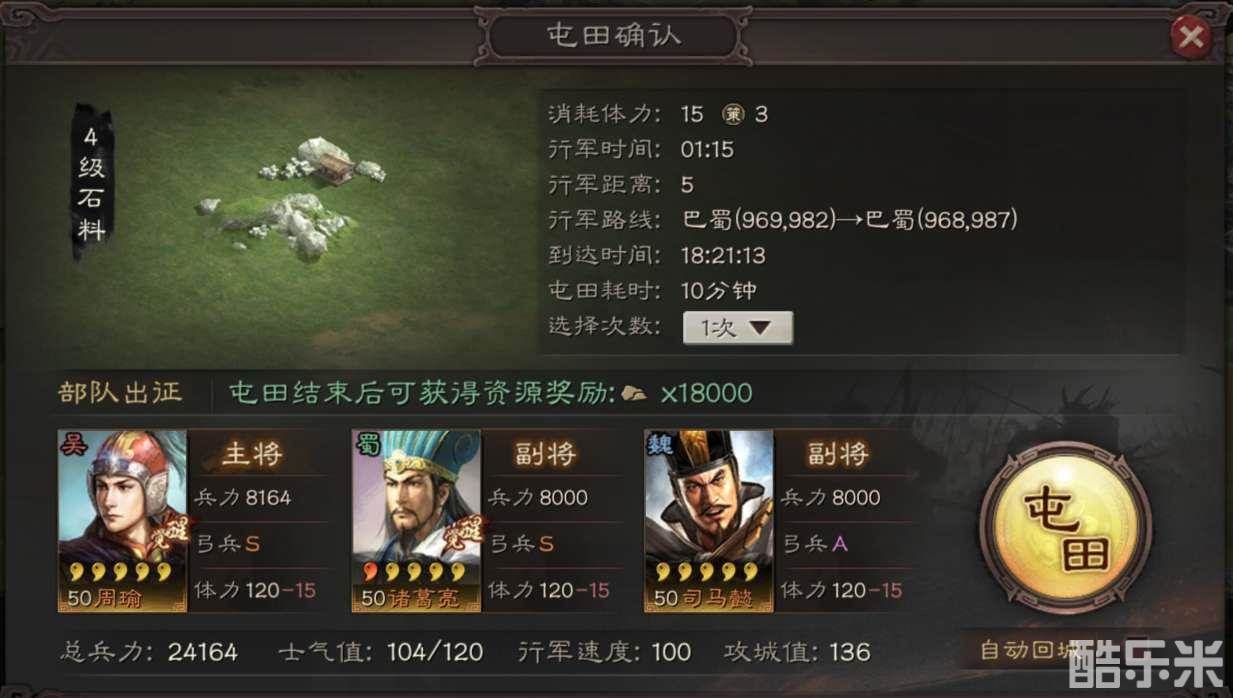Click the 策 token icon next to 消耗体力

click(738, 113)
